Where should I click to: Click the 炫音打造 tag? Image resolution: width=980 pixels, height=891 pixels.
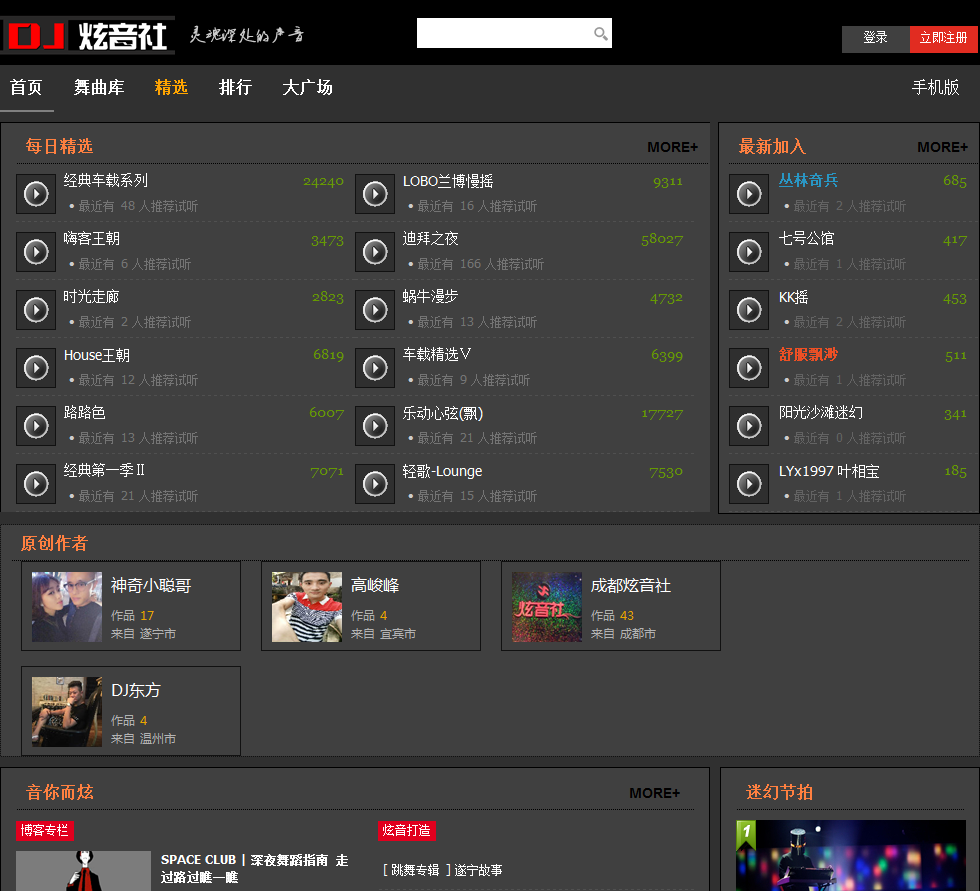pyautogui.click(x=407, y=830)
